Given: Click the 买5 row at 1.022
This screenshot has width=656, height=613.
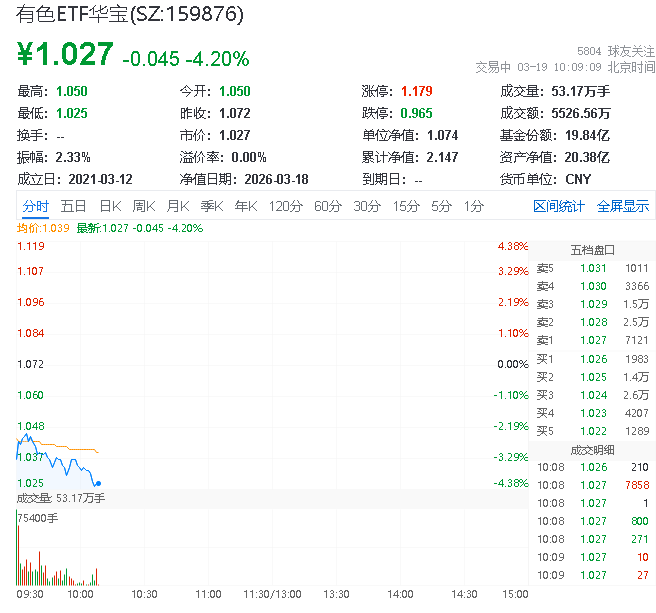Looking at the screenshot, I should pyautogui.click(x=592, y=431).
